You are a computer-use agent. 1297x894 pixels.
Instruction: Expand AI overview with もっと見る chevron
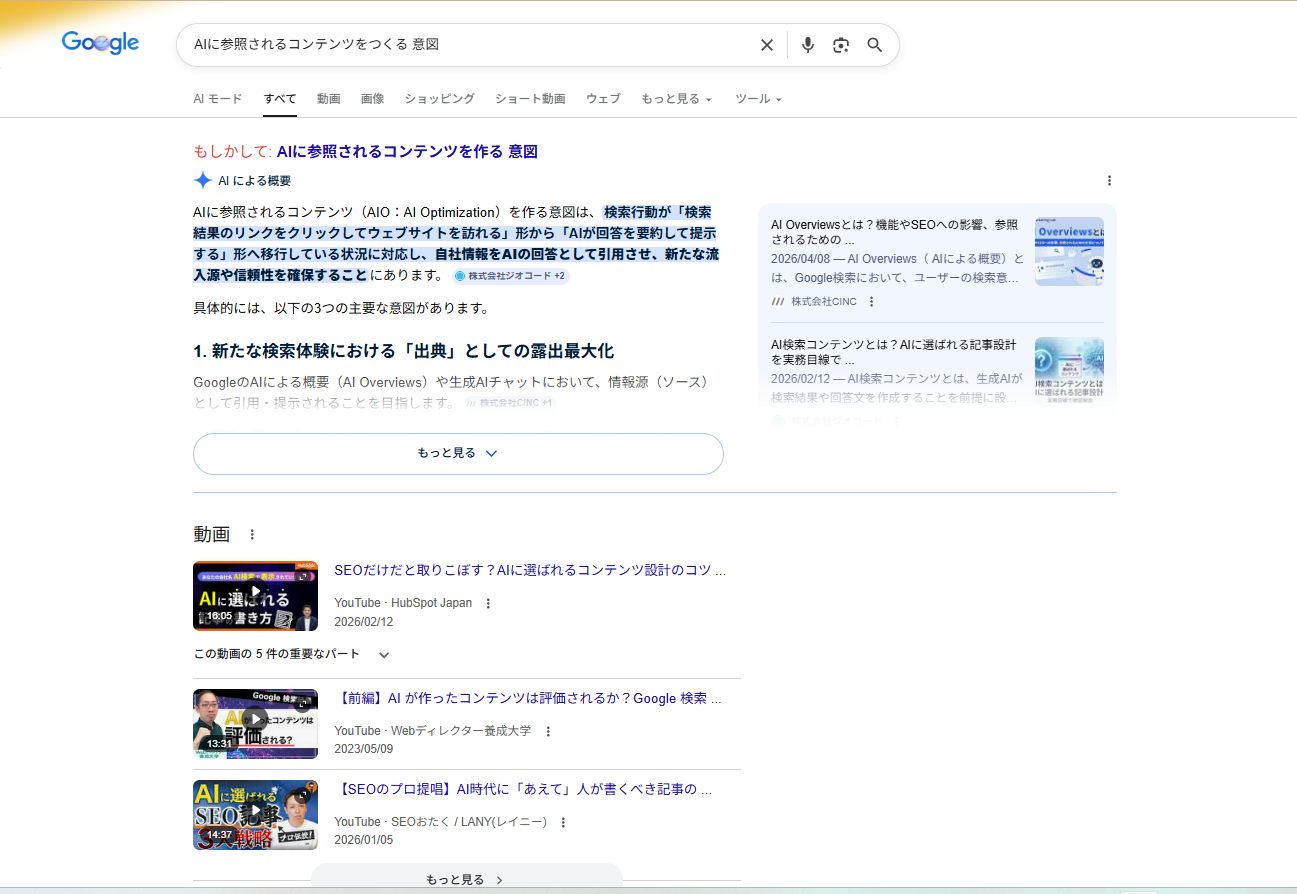tap(457, 453)
